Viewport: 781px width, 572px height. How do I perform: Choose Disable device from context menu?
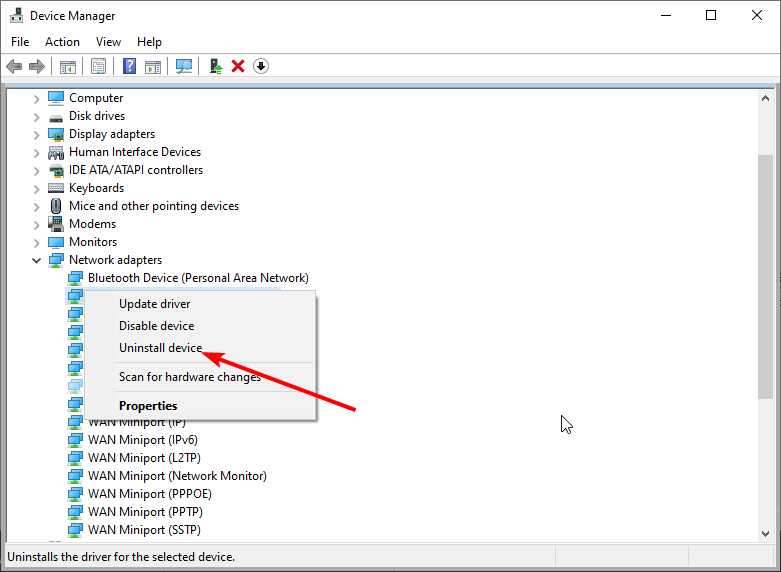[200, 326]
